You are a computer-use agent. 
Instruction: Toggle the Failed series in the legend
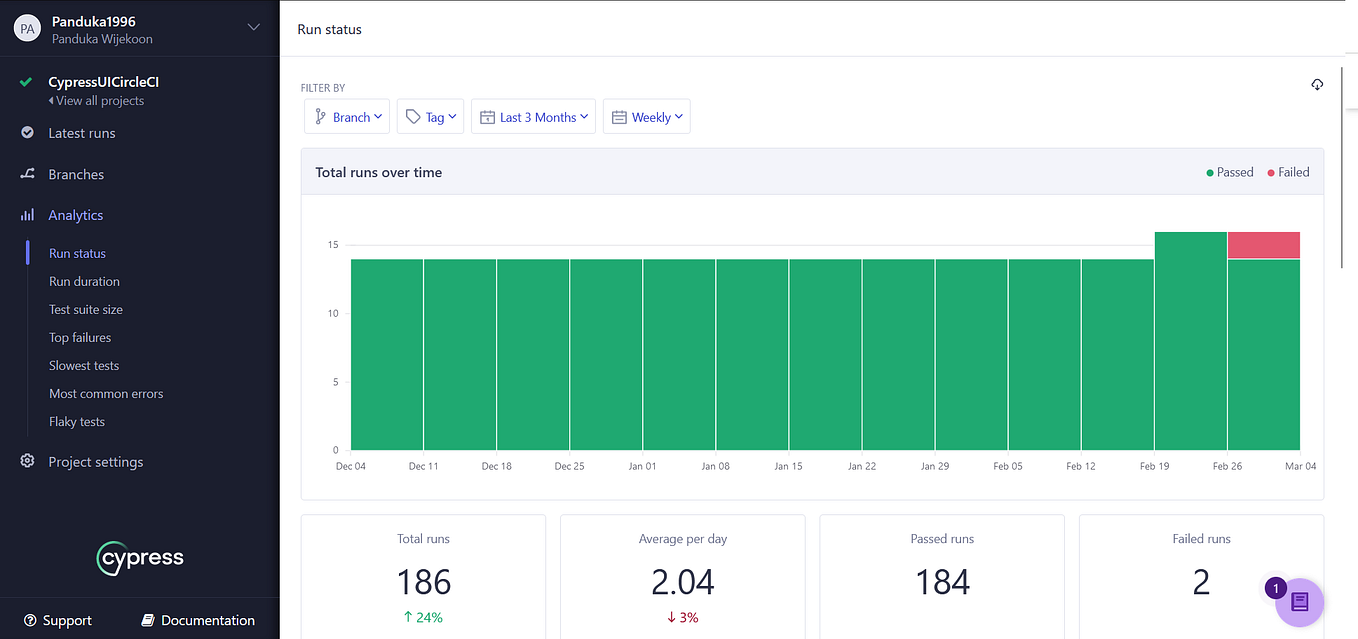click(1288, 172)
